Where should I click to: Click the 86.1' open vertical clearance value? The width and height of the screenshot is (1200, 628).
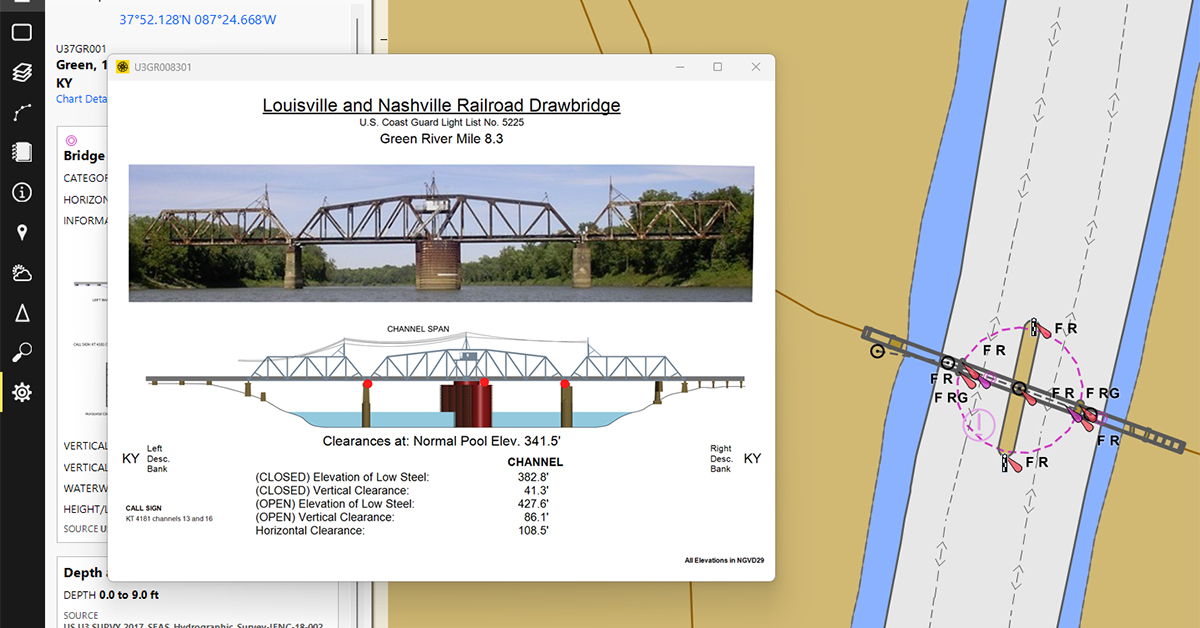(x=536, y=517)
